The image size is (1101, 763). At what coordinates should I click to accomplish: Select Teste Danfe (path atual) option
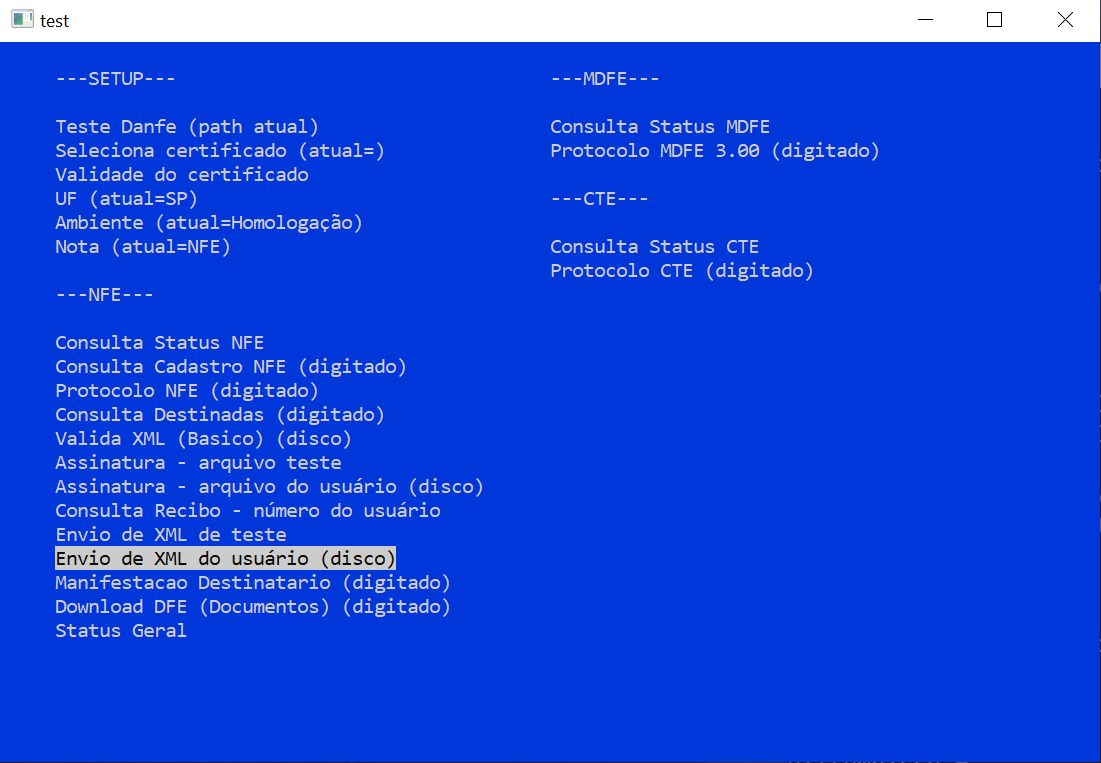(x=187, y=127)
